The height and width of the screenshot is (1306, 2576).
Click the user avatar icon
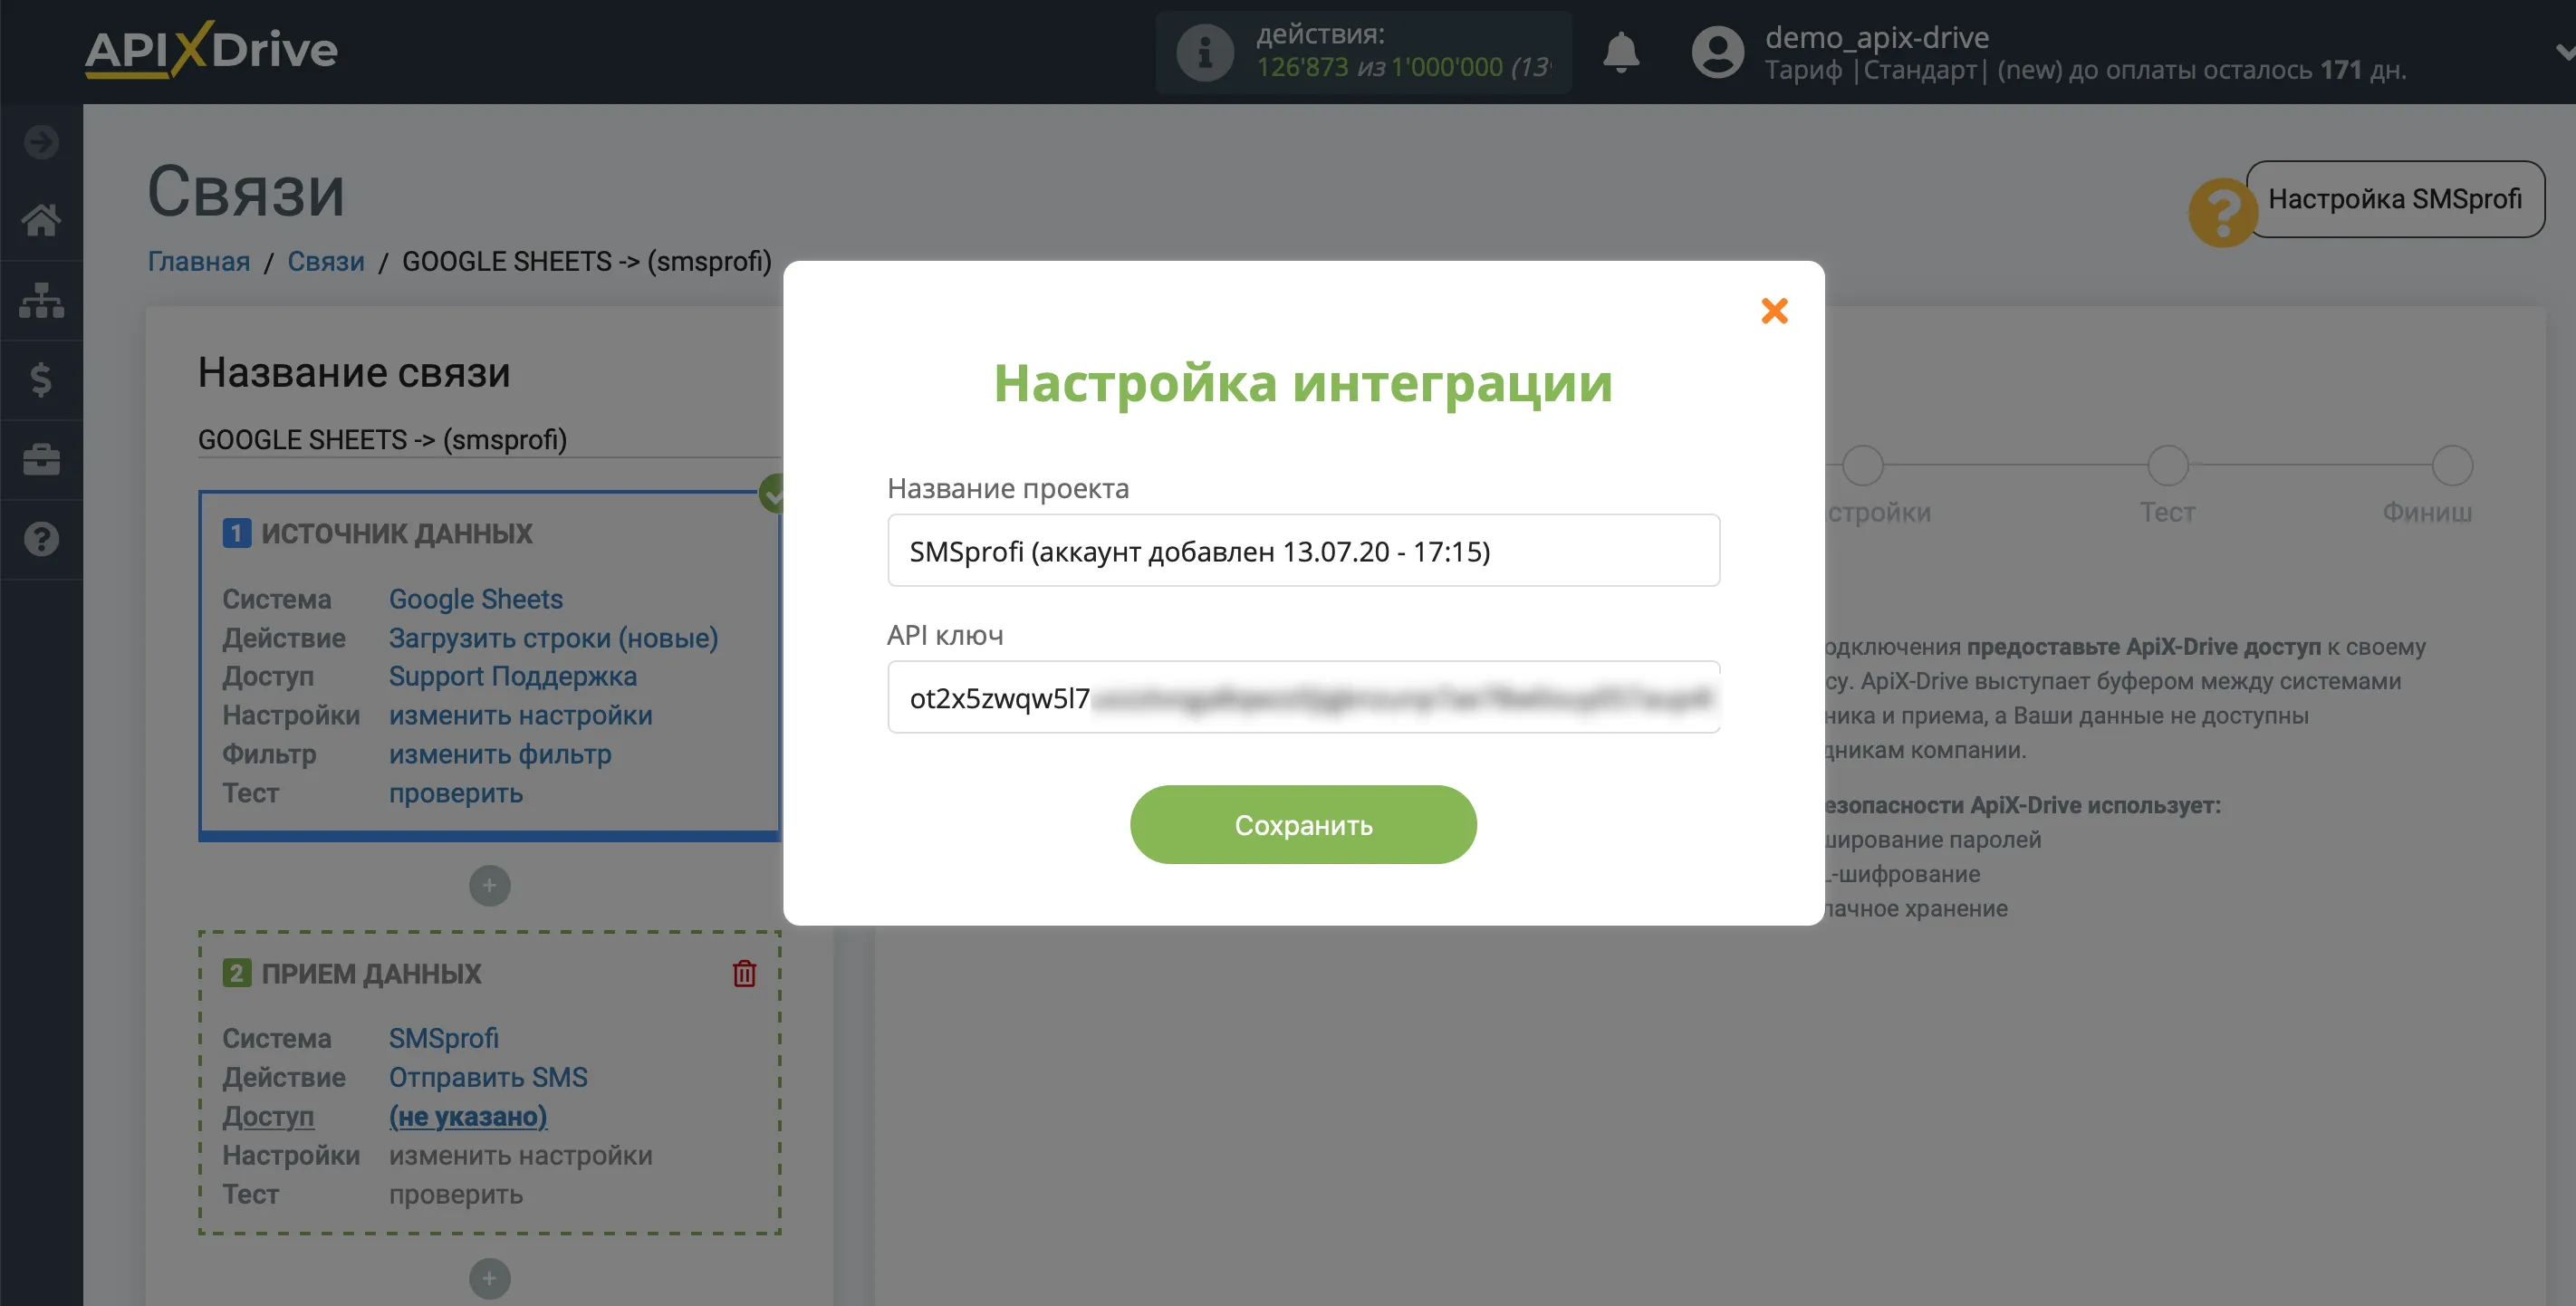coord(1717,52)
